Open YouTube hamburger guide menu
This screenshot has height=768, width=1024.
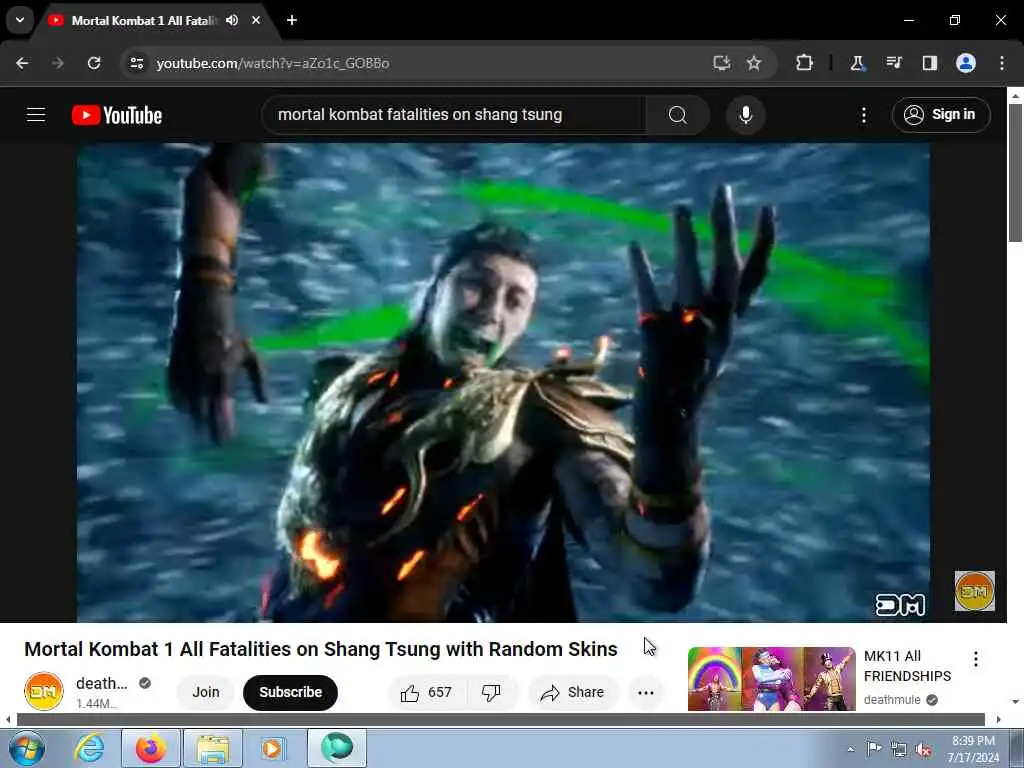pyautogui.click(x=36, y=115)
